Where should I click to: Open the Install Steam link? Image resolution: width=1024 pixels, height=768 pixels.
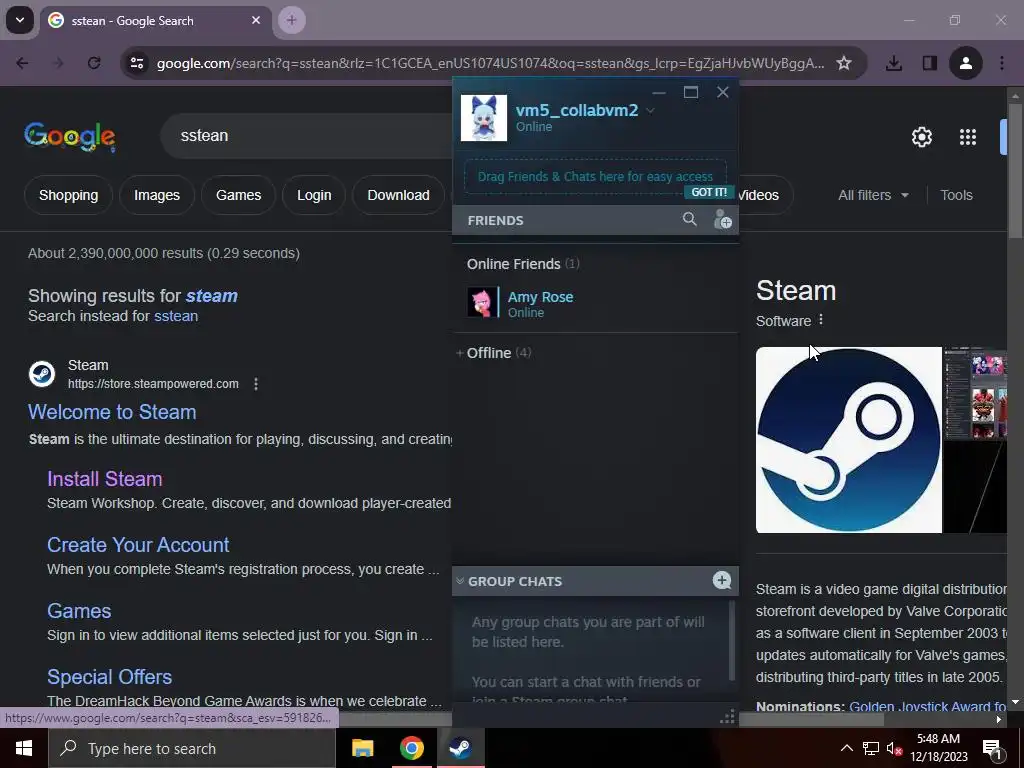(x=104, y=479)
